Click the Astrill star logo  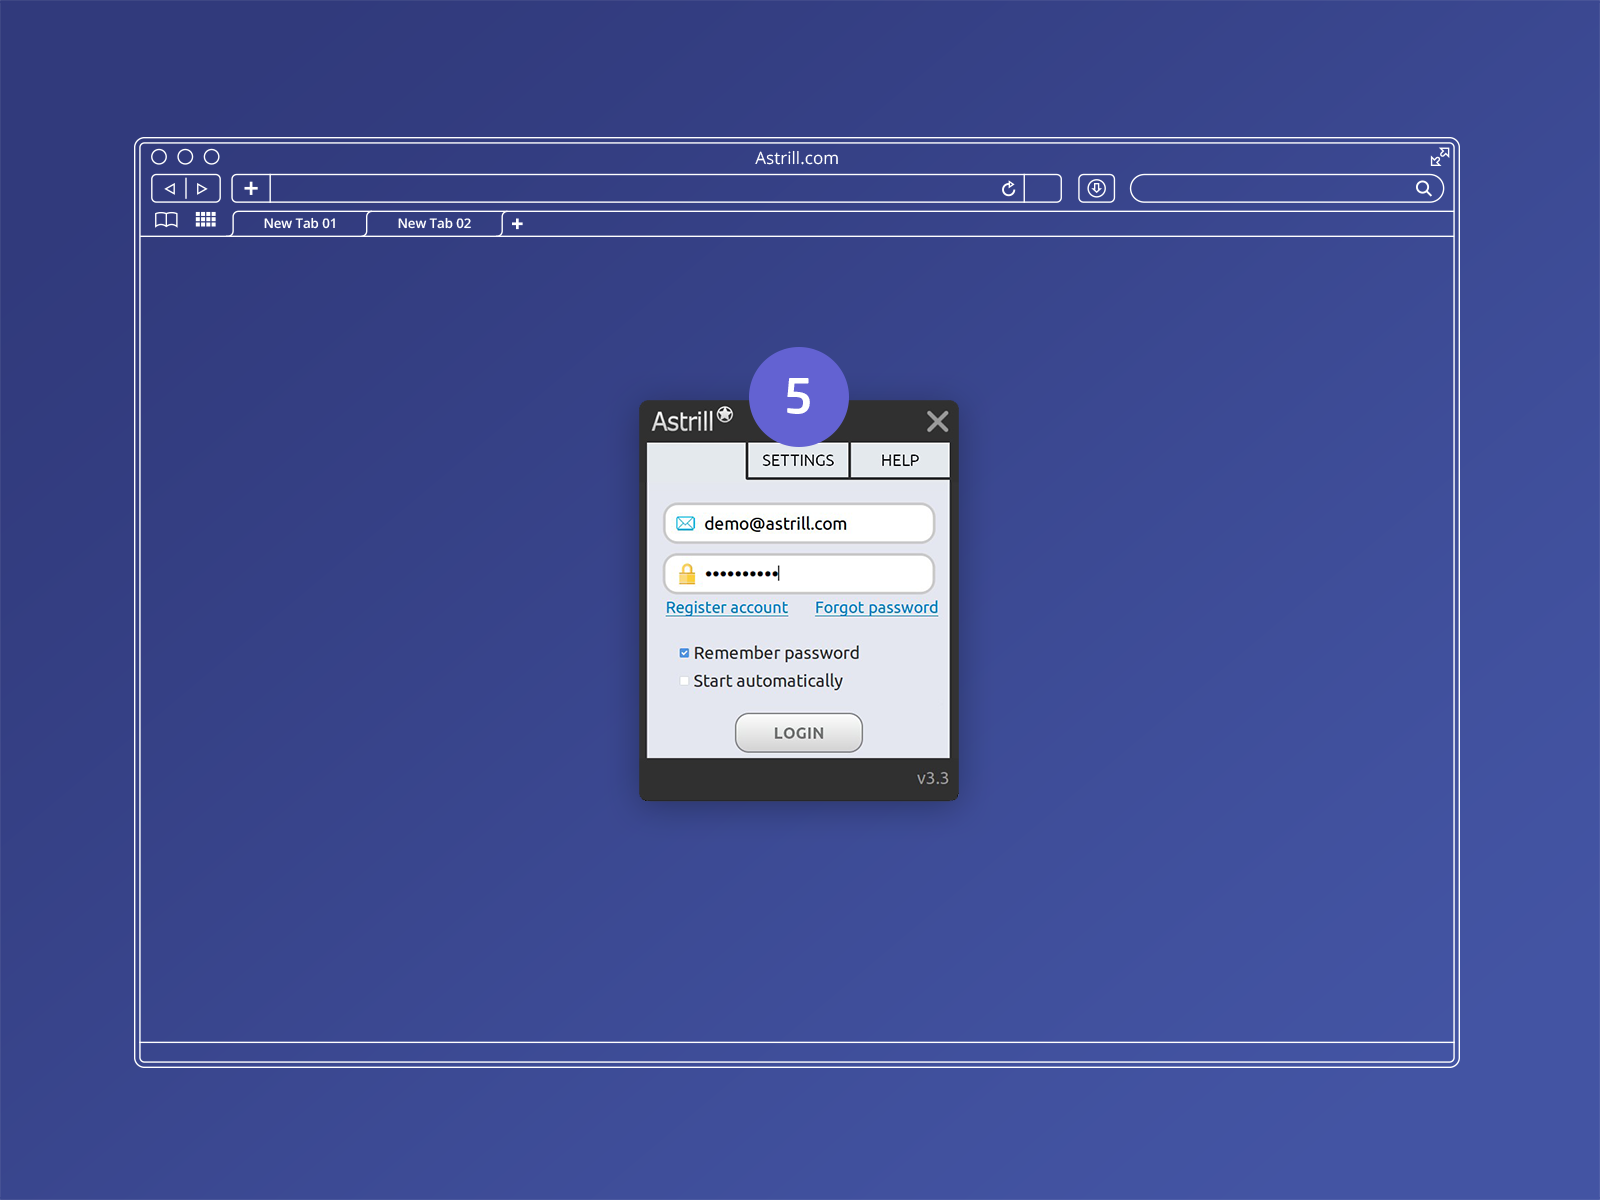(x=725, y=414)
